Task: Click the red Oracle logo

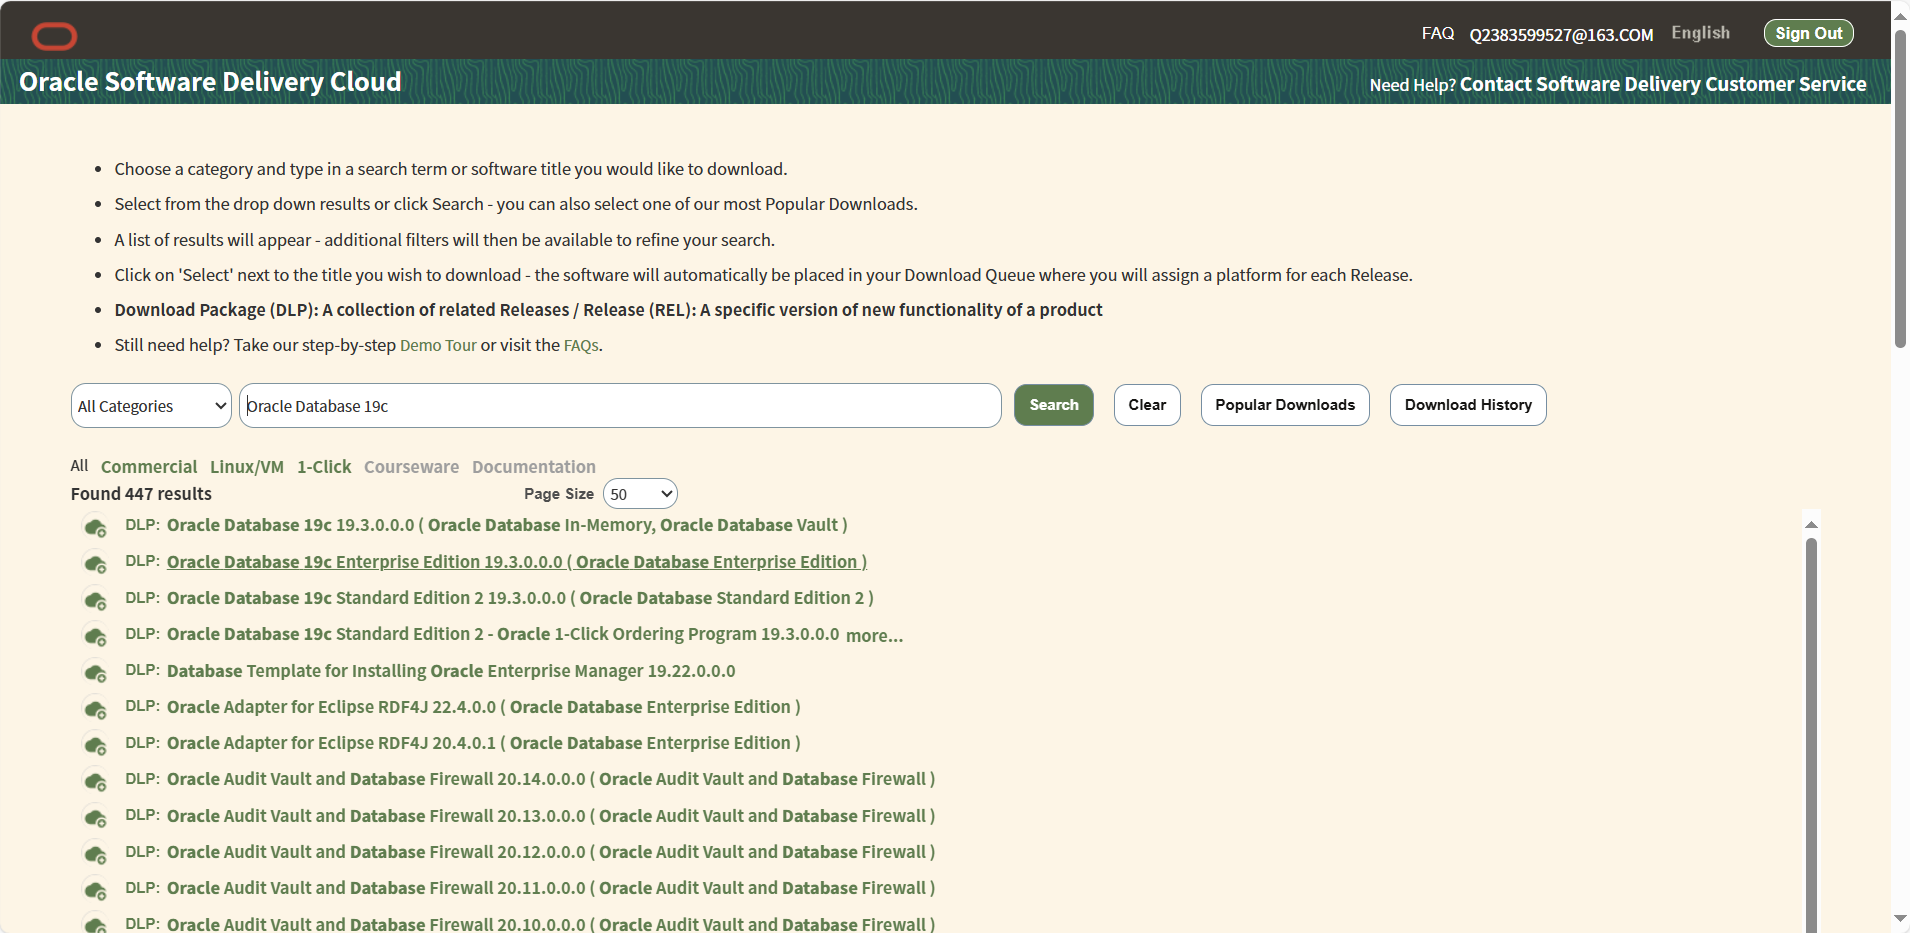Action: pos(54,36)
